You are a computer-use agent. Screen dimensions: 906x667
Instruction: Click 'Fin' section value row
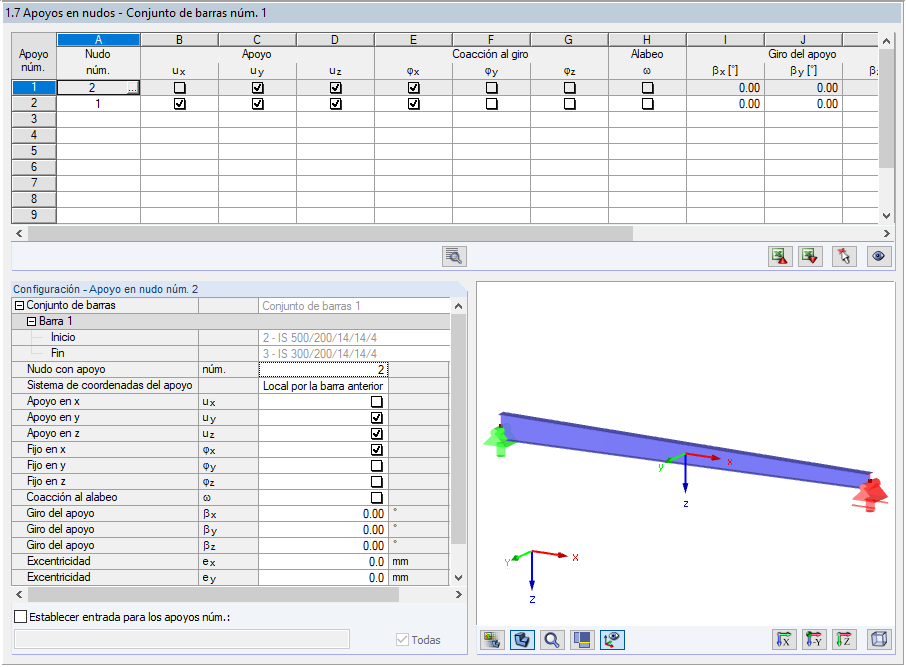(x=354, y=353)
